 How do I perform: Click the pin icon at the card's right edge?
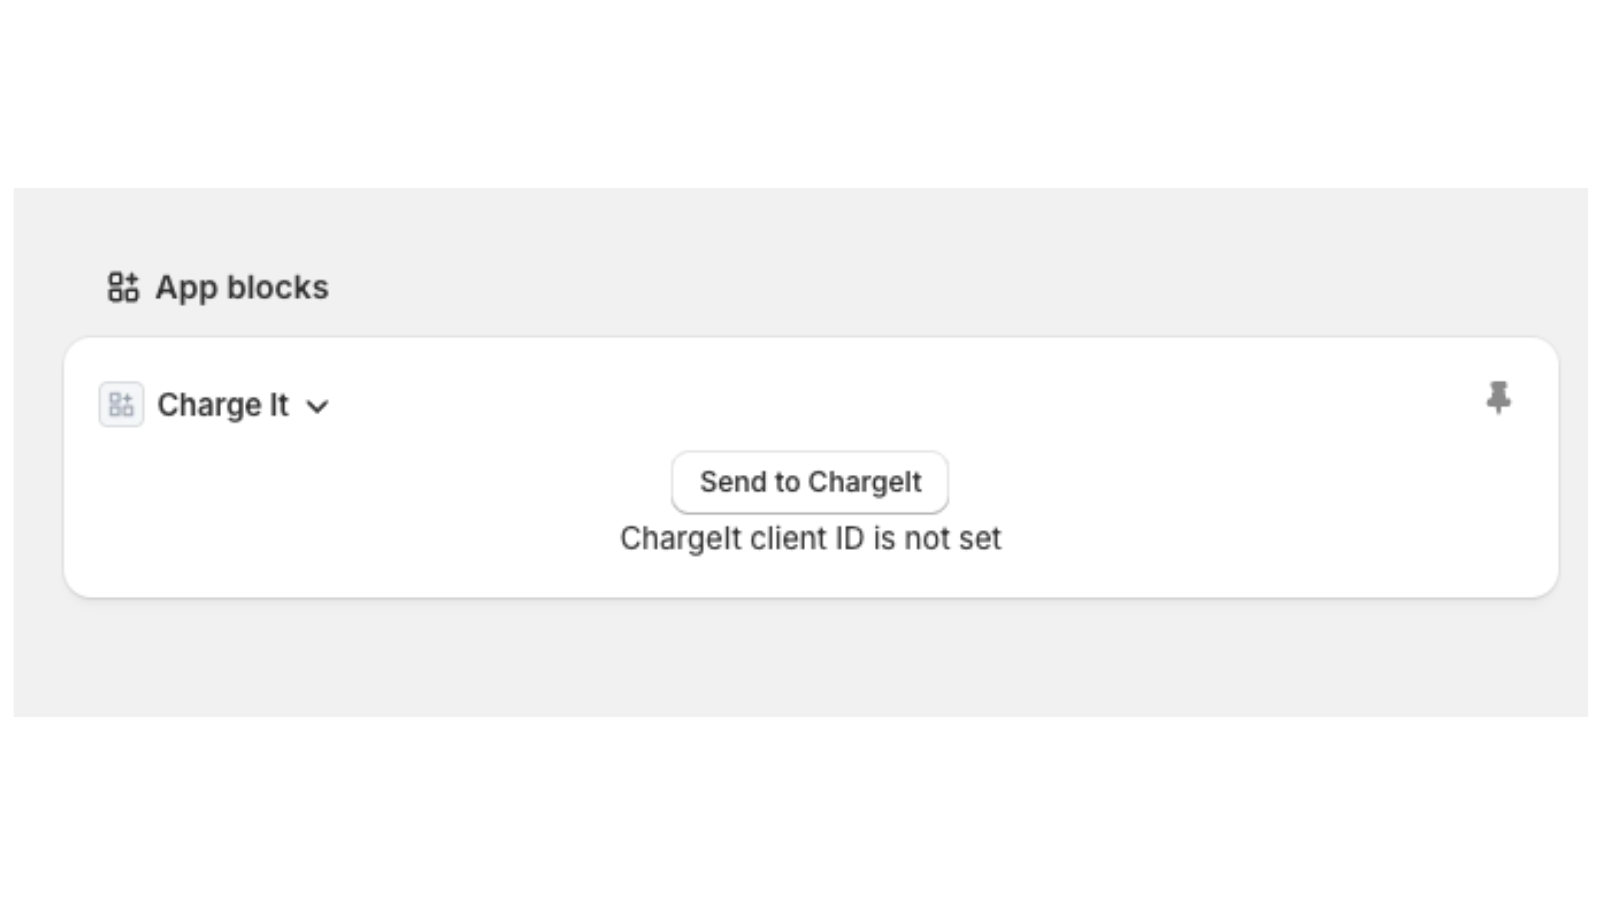[1497, 398]
